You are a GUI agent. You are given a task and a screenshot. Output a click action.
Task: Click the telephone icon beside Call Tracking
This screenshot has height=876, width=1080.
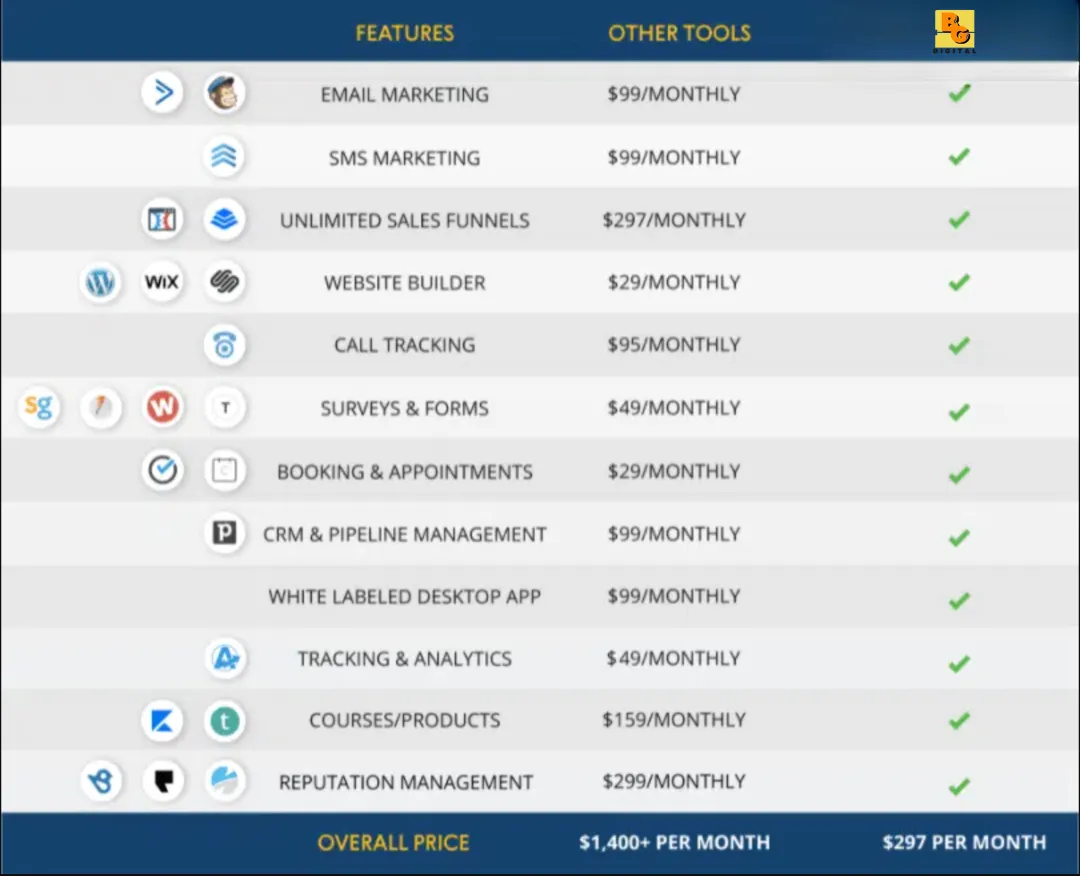(x=225, y=345)
